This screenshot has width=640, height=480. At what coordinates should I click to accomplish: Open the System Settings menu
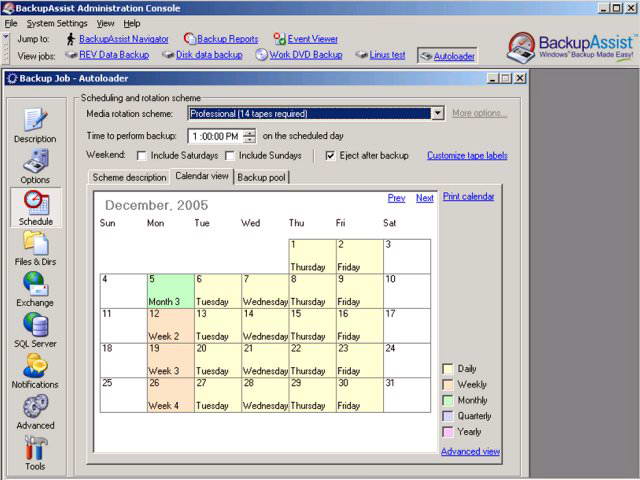point(57,24)
